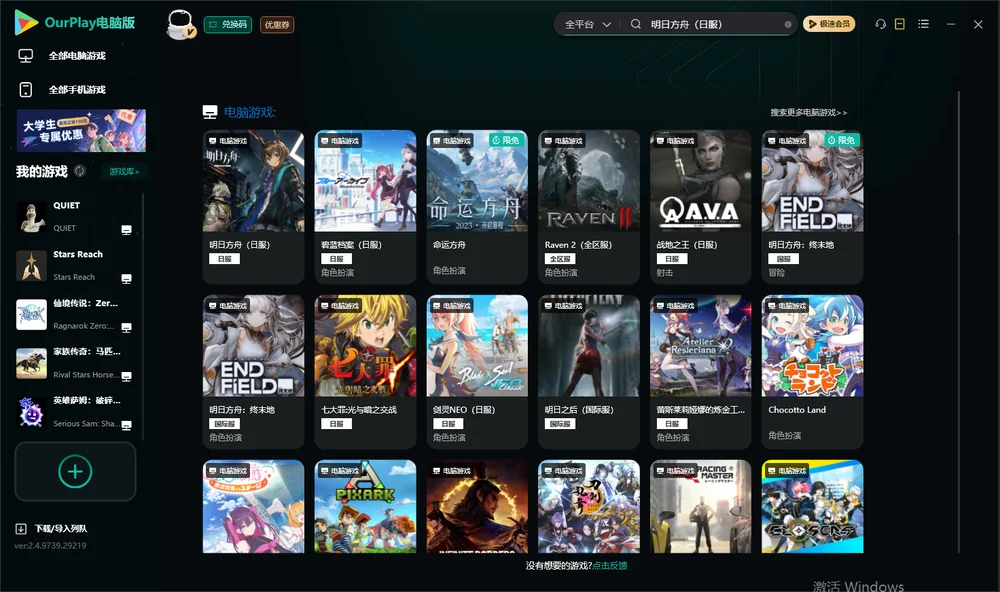Clear the search box text

788,25
